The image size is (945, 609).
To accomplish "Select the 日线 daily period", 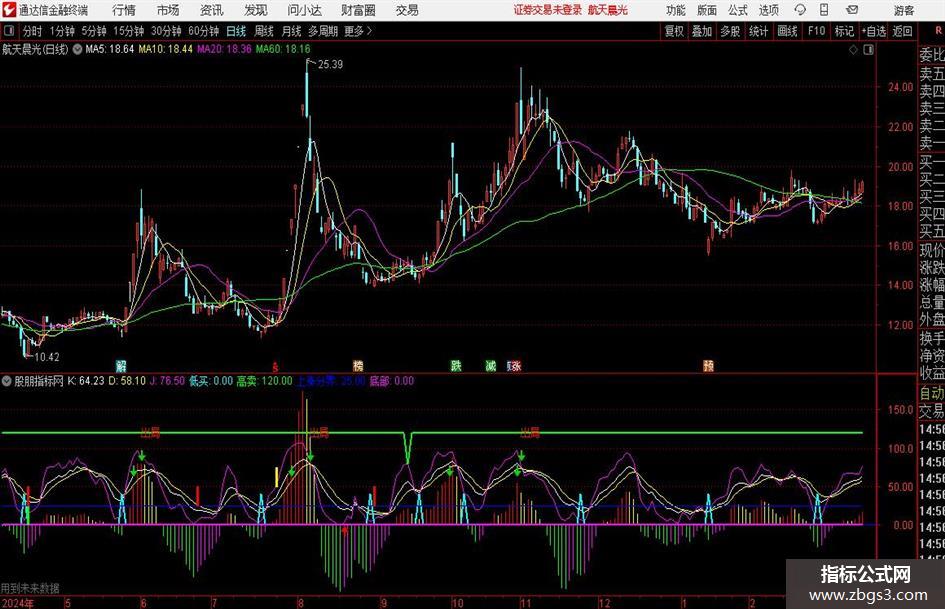I will (x=236, y=31).
